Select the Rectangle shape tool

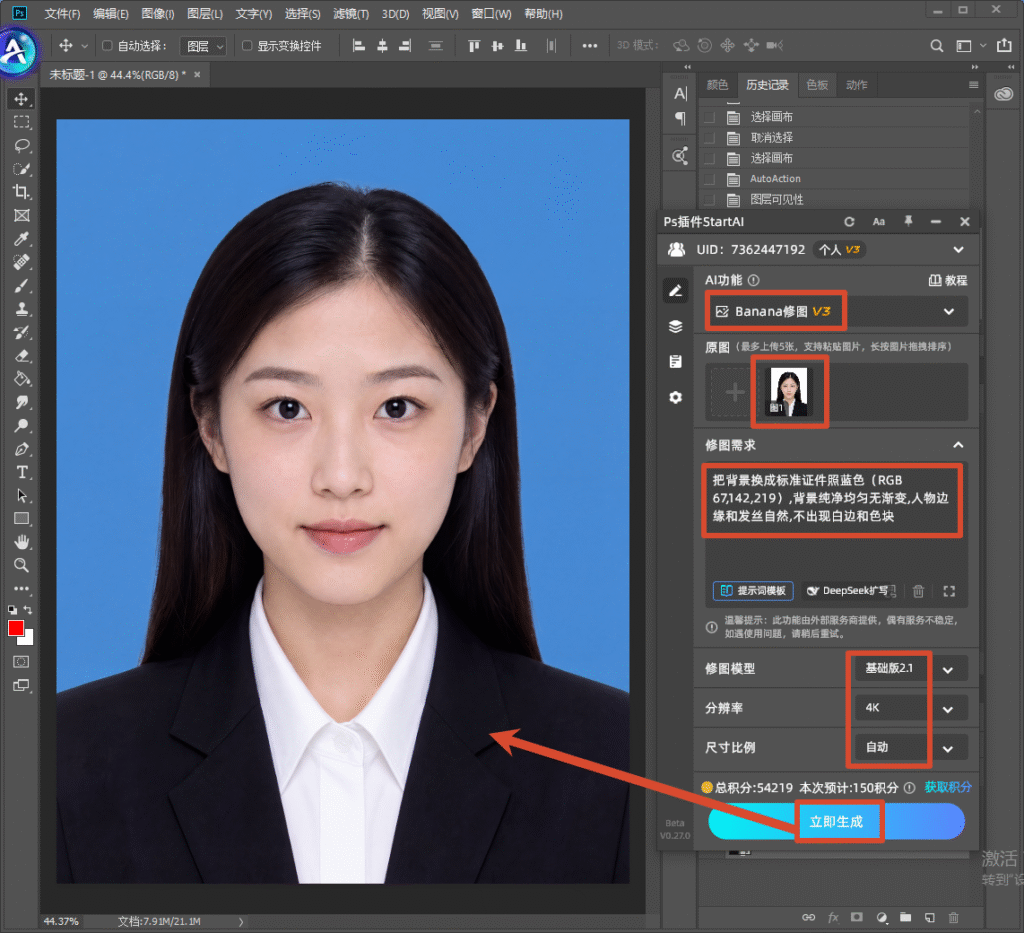point(22,519)
